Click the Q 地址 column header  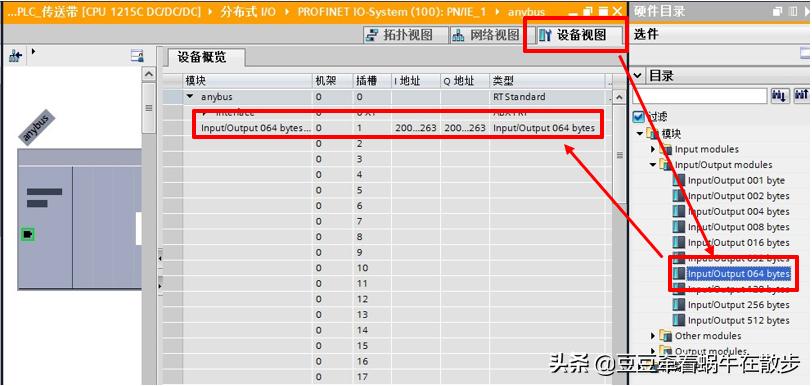pyautogui.click(x=465, y=81)
